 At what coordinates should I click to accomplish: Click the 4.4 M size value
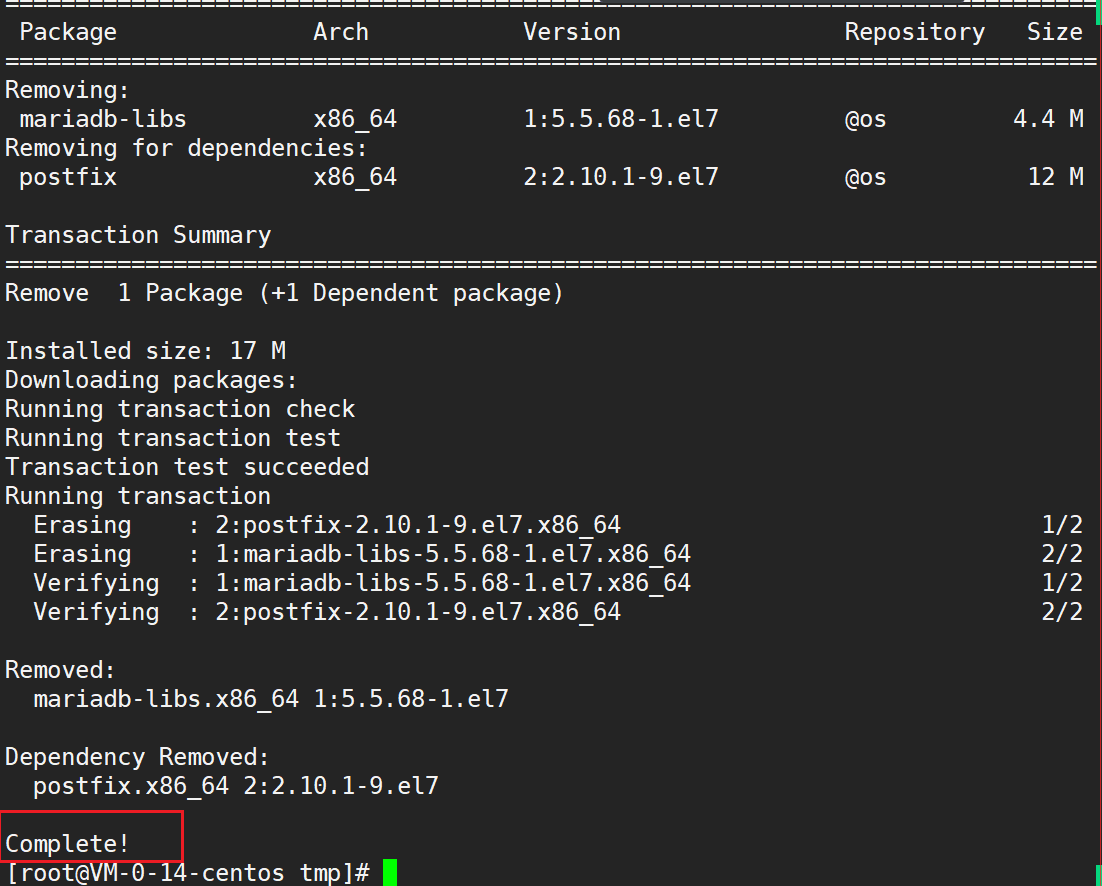1047,119
